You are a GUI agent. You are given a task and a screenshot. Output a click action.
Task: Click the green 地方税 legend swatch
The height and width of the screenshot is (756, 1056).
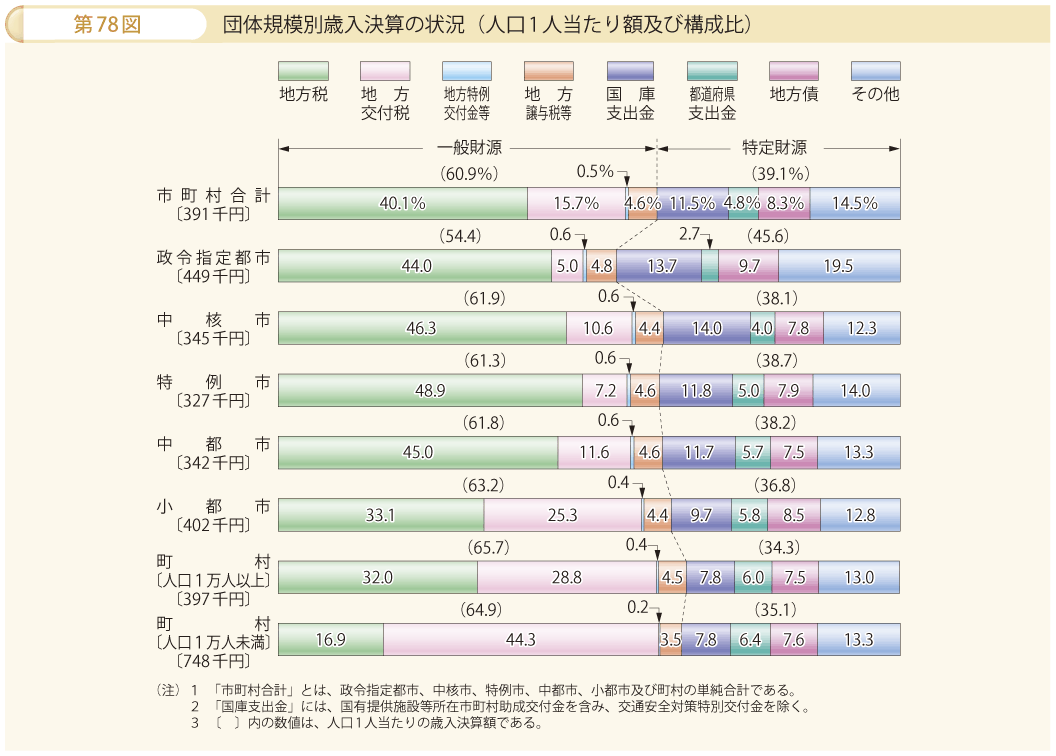(x=303, y=71)
